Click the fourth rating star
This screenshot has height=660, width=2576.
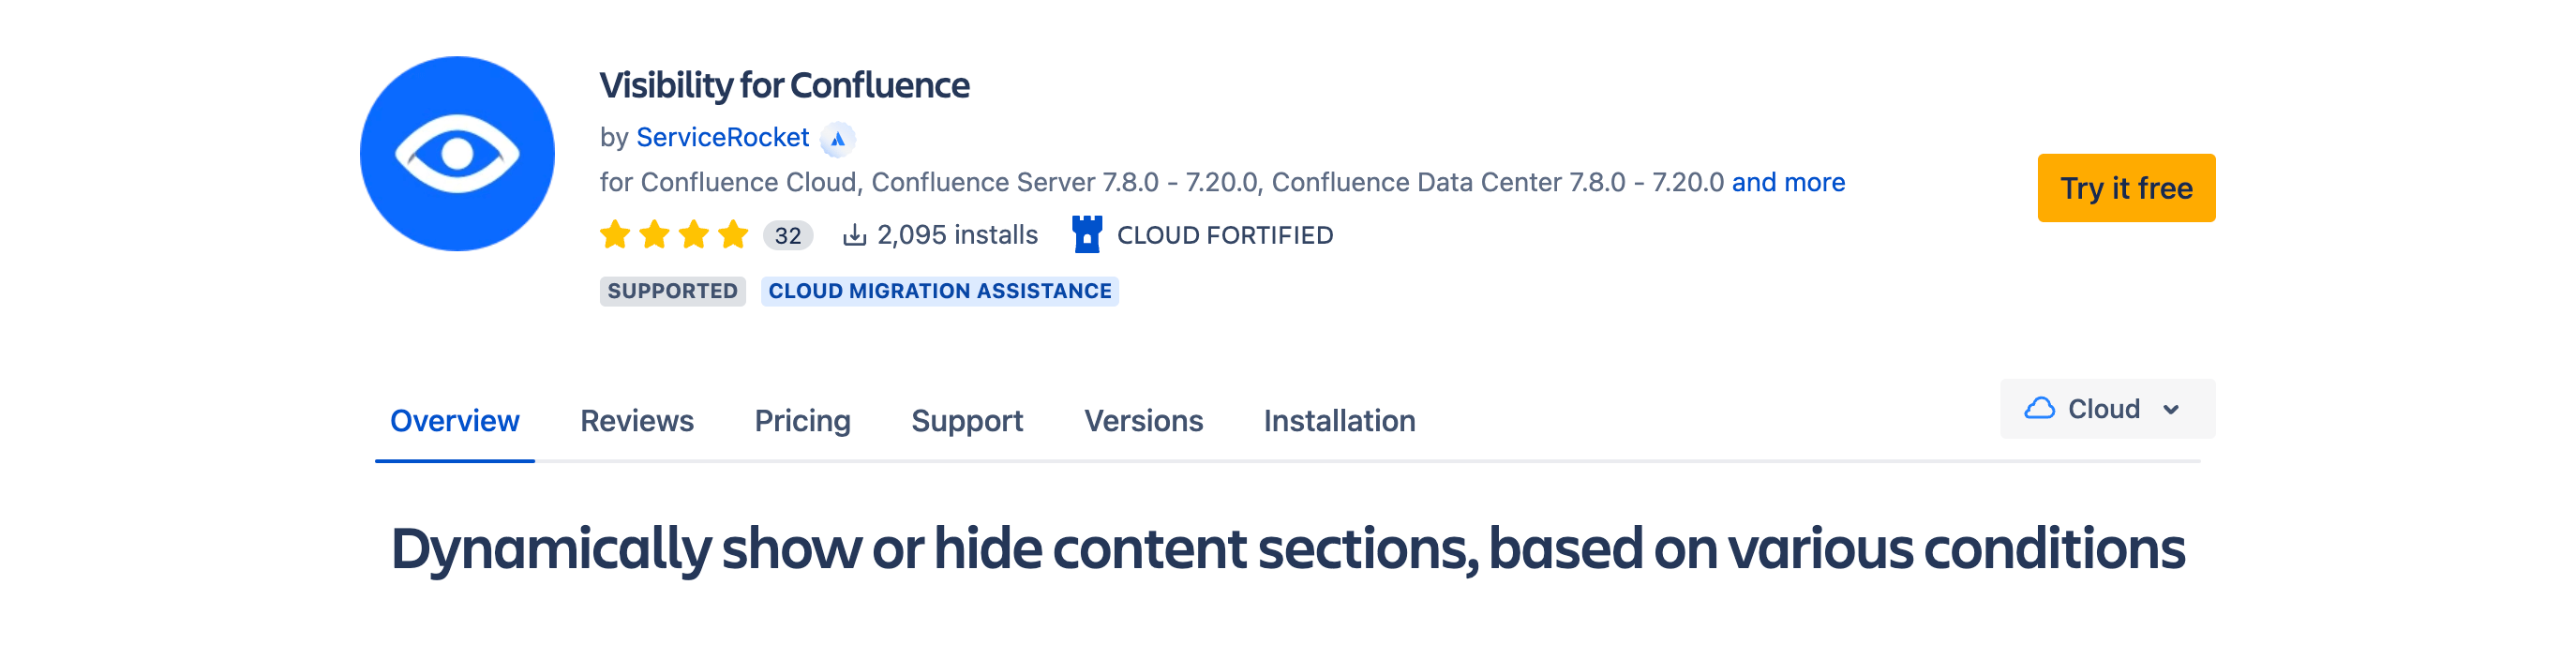tap(733, 234)
